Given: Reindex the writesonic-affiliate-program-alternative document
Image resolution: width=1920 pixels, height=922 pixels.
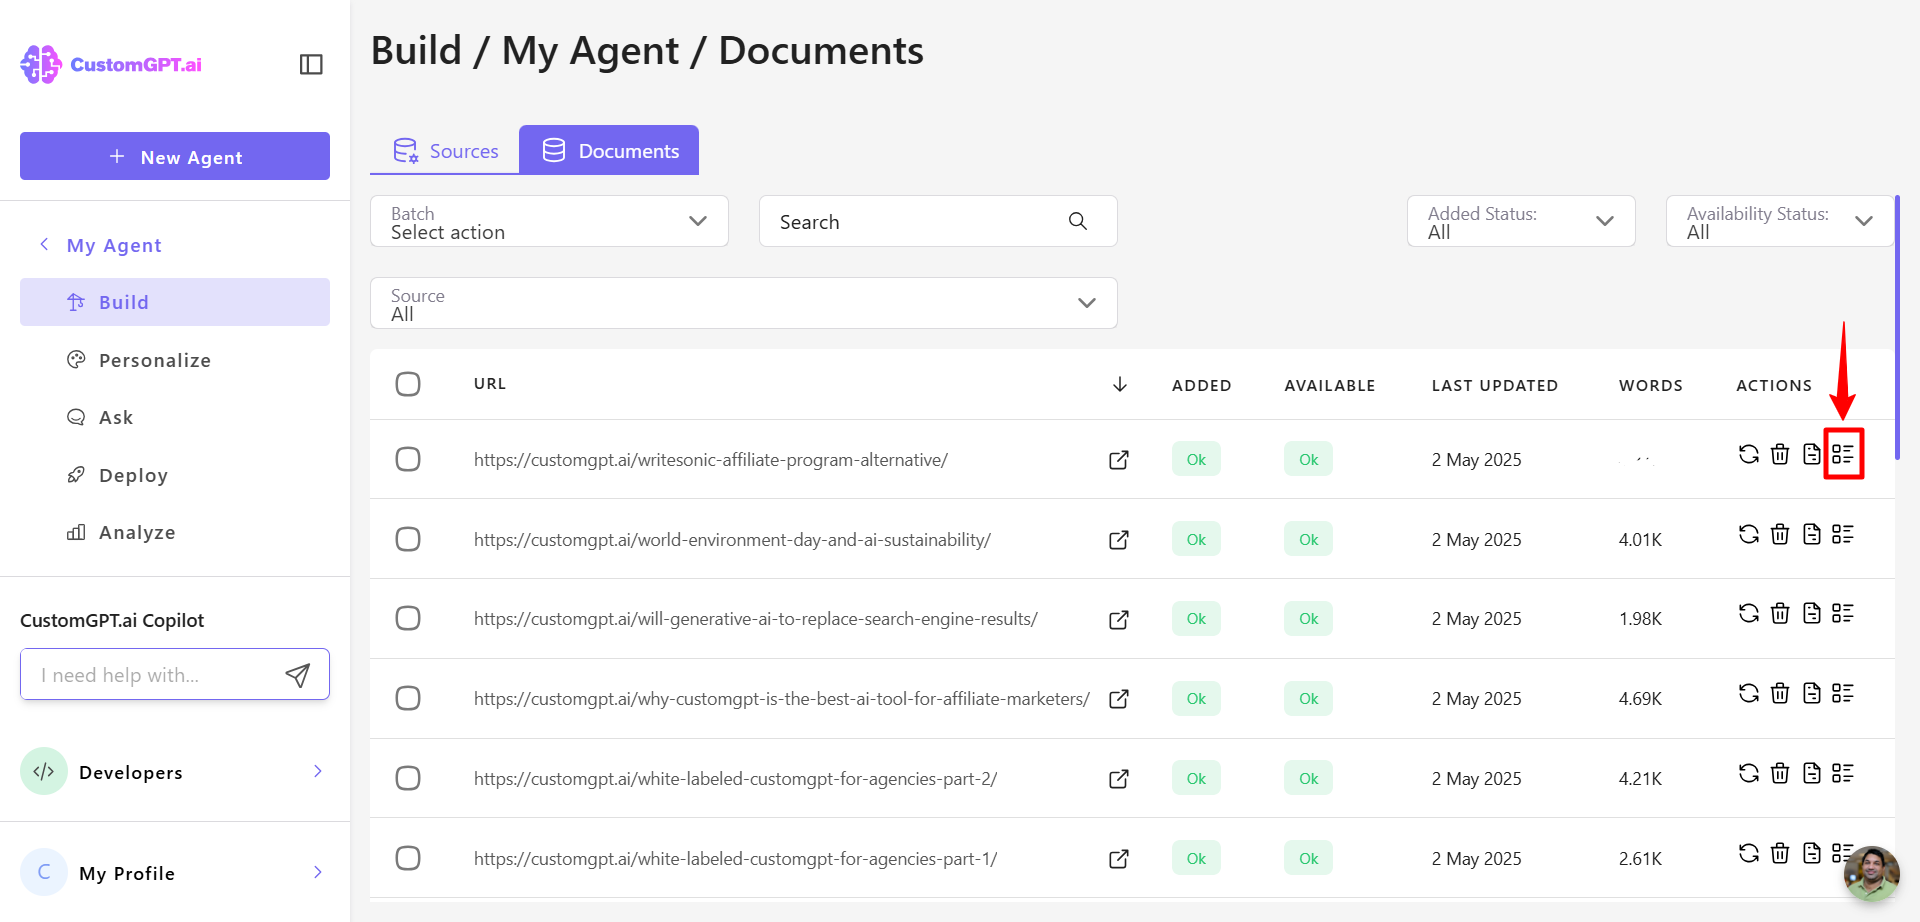Looking at the screenshot, I should click(x=1748, y=454).
